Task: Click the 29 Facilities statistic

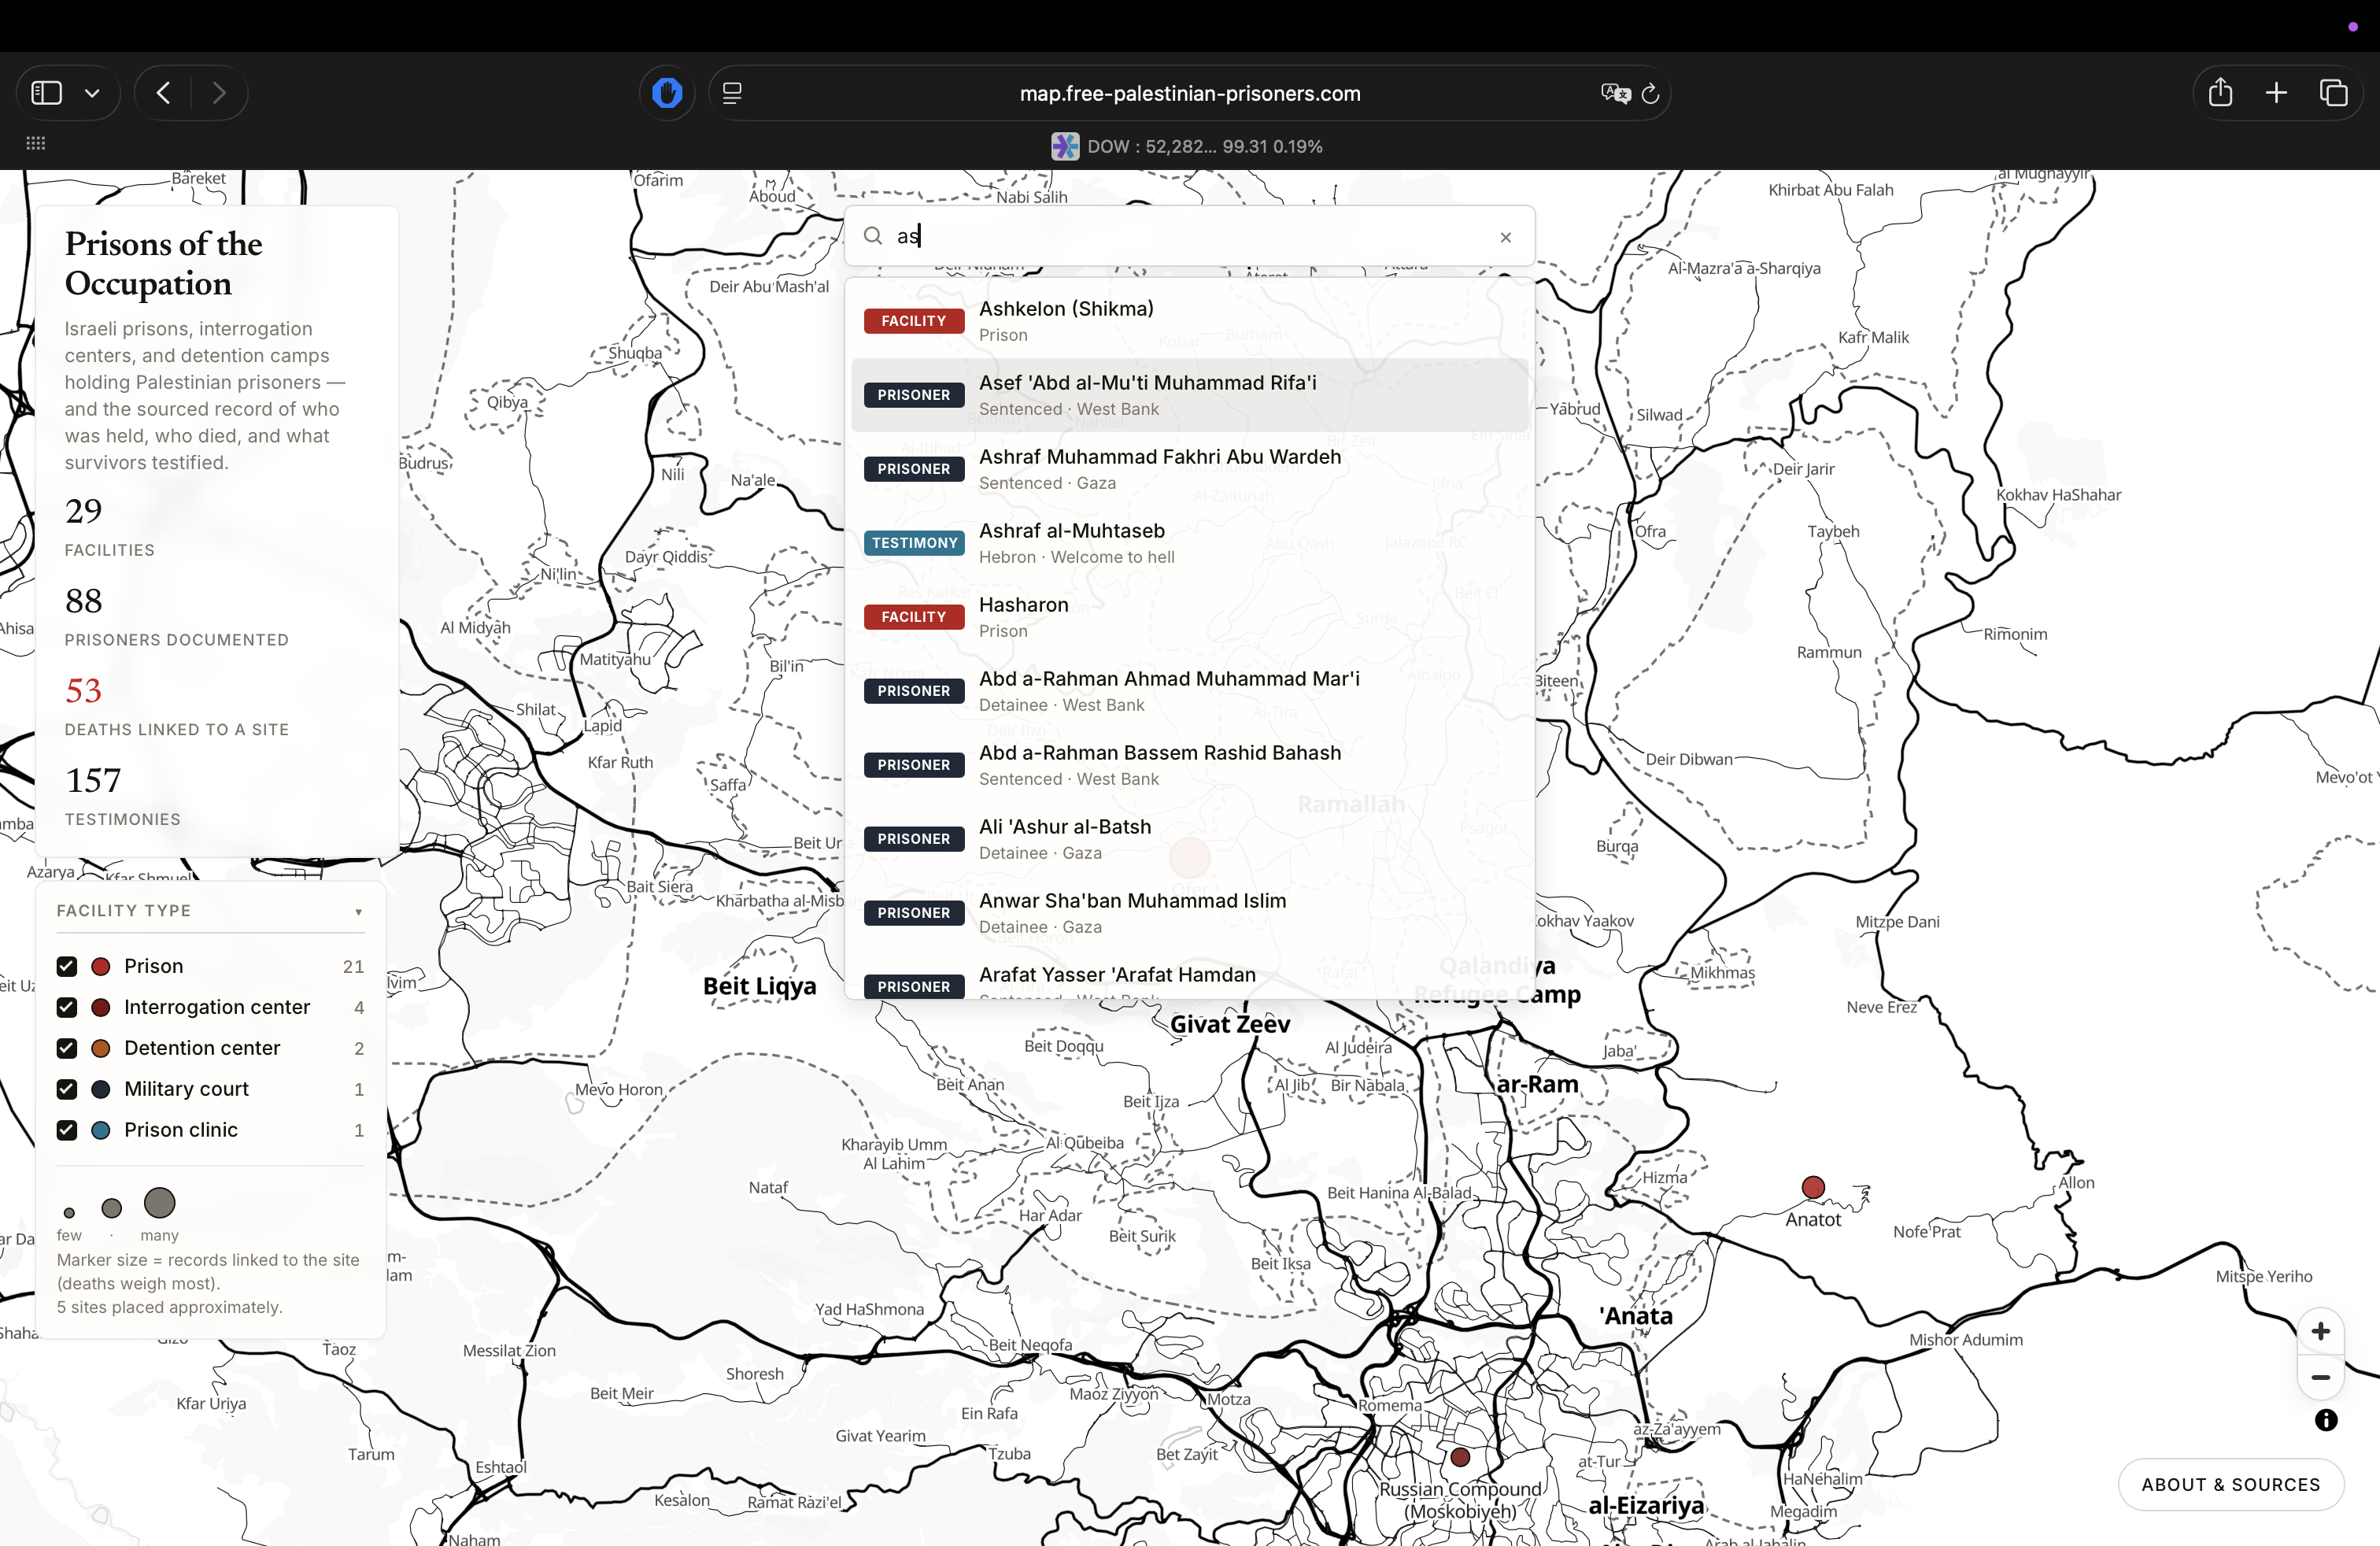Action: [x=110, y=527]
